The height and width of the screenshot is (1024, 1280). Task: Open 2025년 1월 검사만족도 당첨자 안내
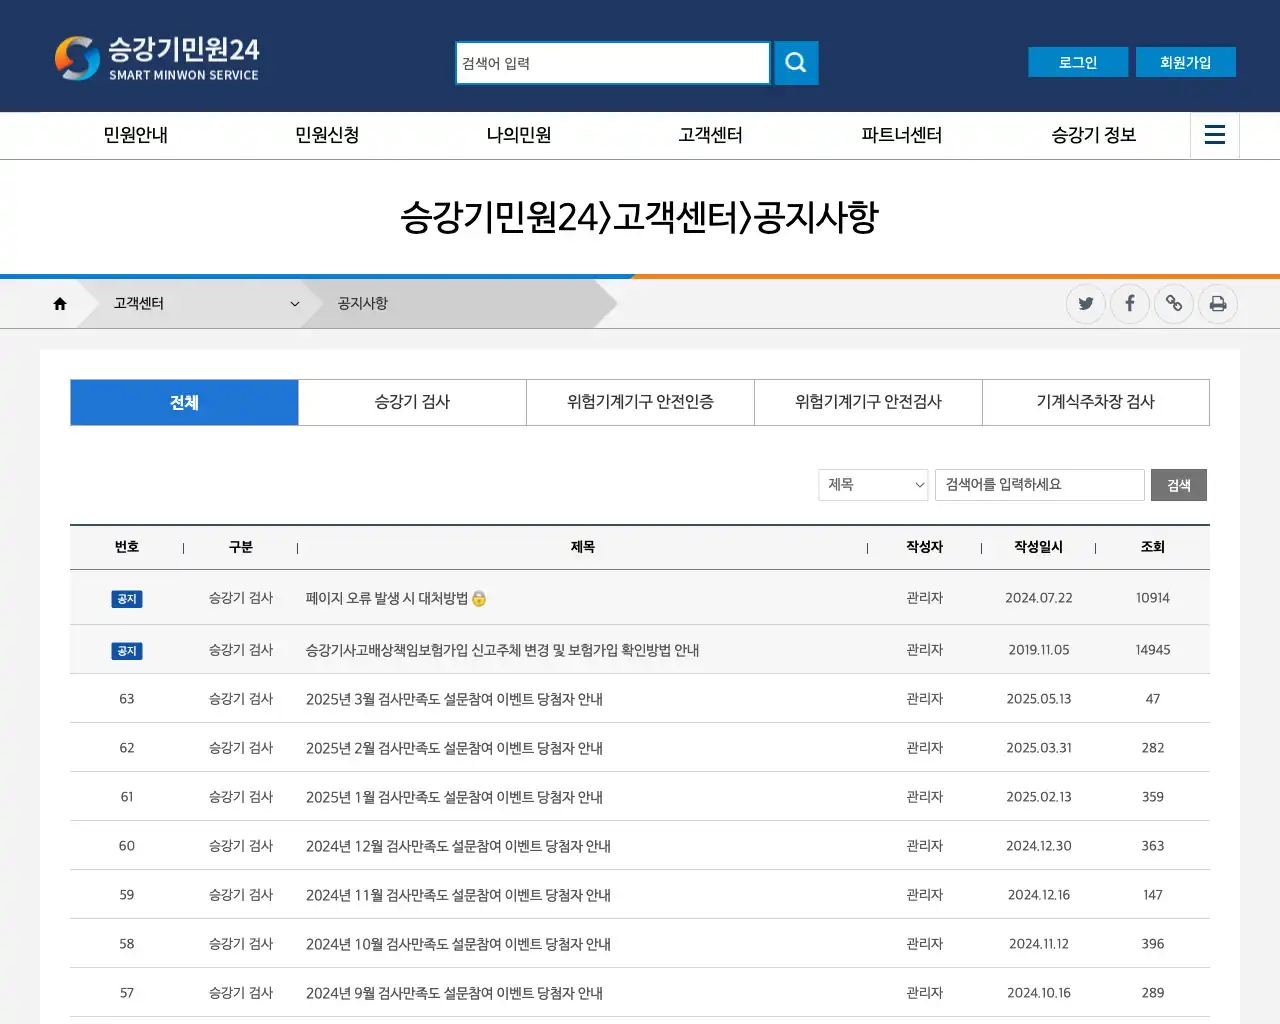[x=454, y=797]
